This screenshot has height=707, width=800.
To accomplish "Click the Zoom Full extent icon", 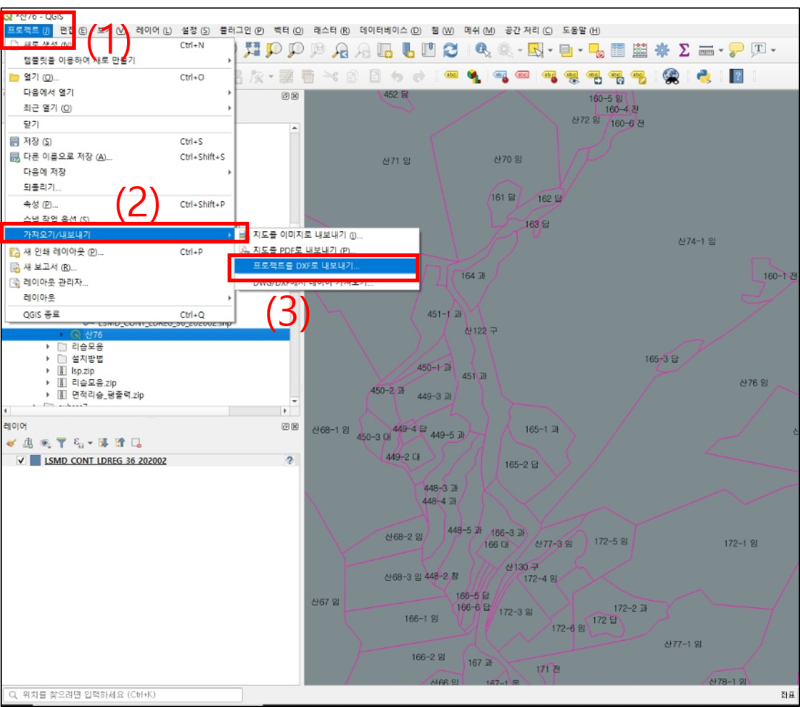I will (x=252, y=49).
